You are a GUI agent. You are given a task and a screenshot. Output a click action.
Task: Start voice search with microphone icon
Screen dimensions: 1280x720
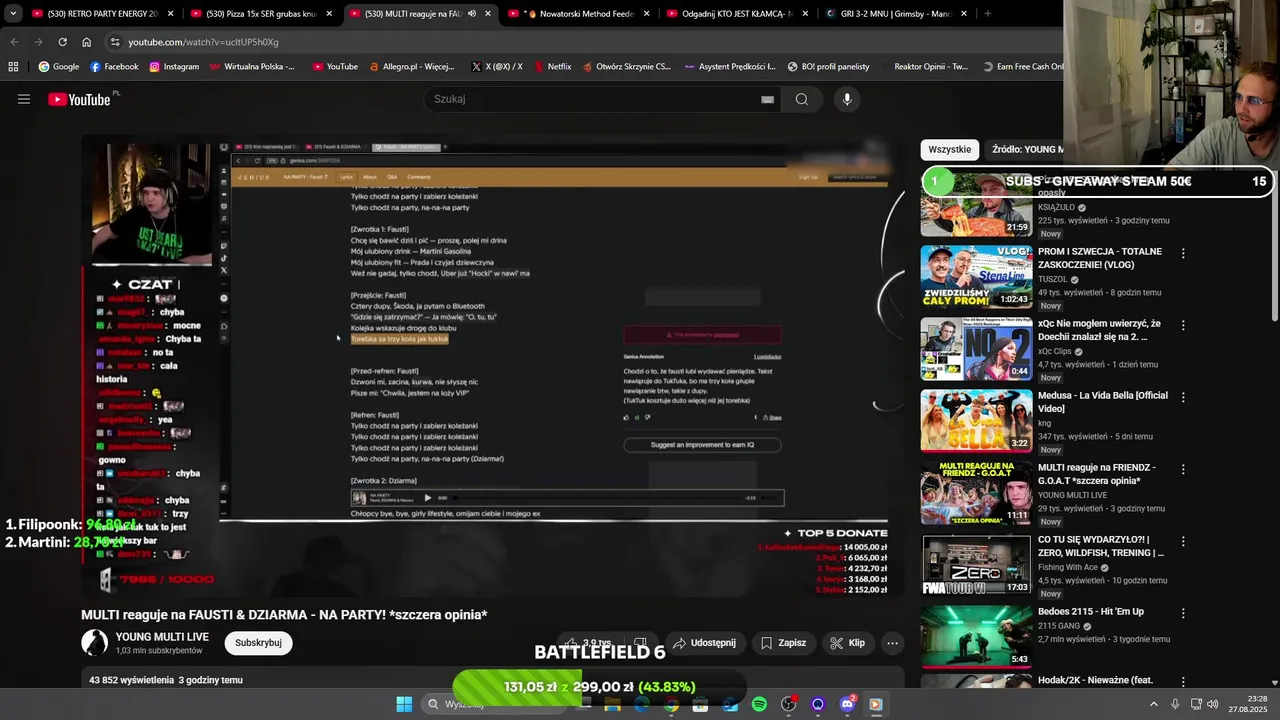847,99
